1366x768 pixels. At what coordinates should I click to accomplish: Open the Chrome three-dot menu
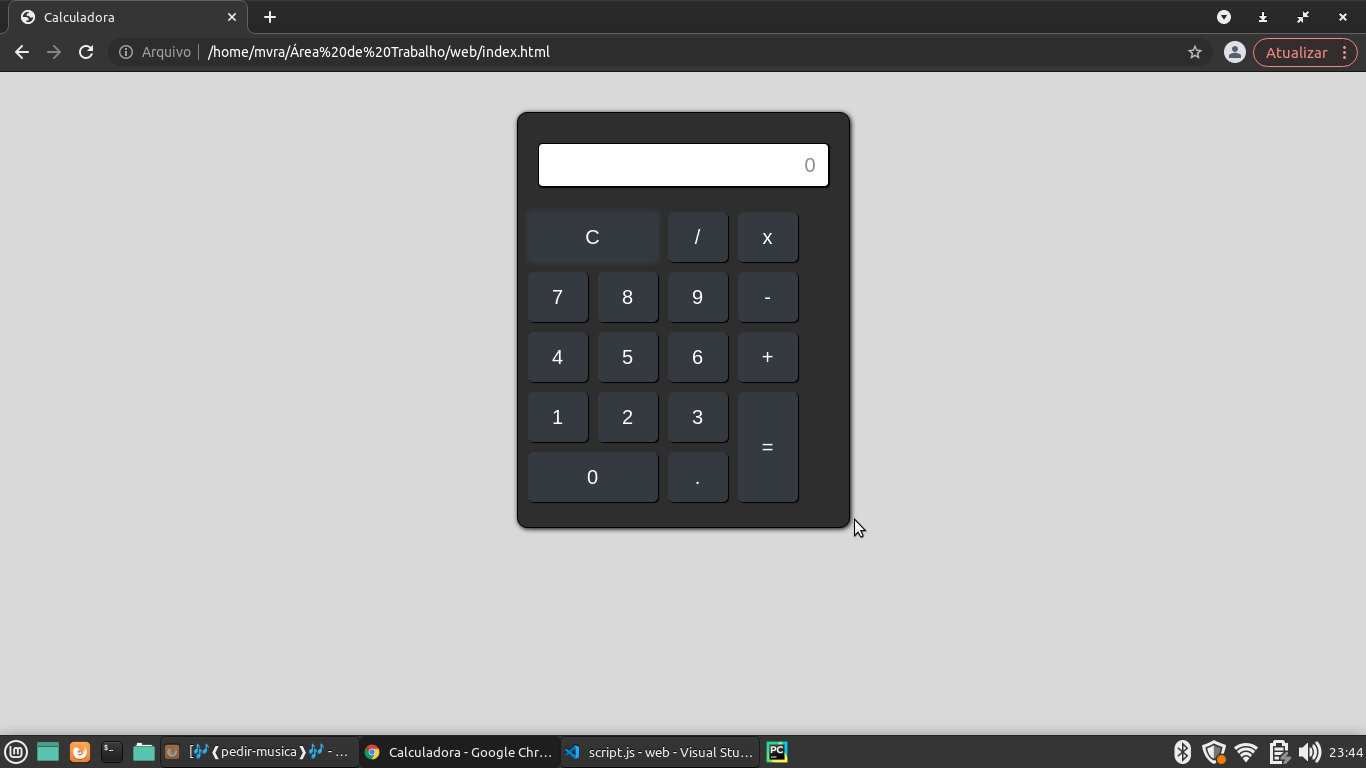point(1346,51)
